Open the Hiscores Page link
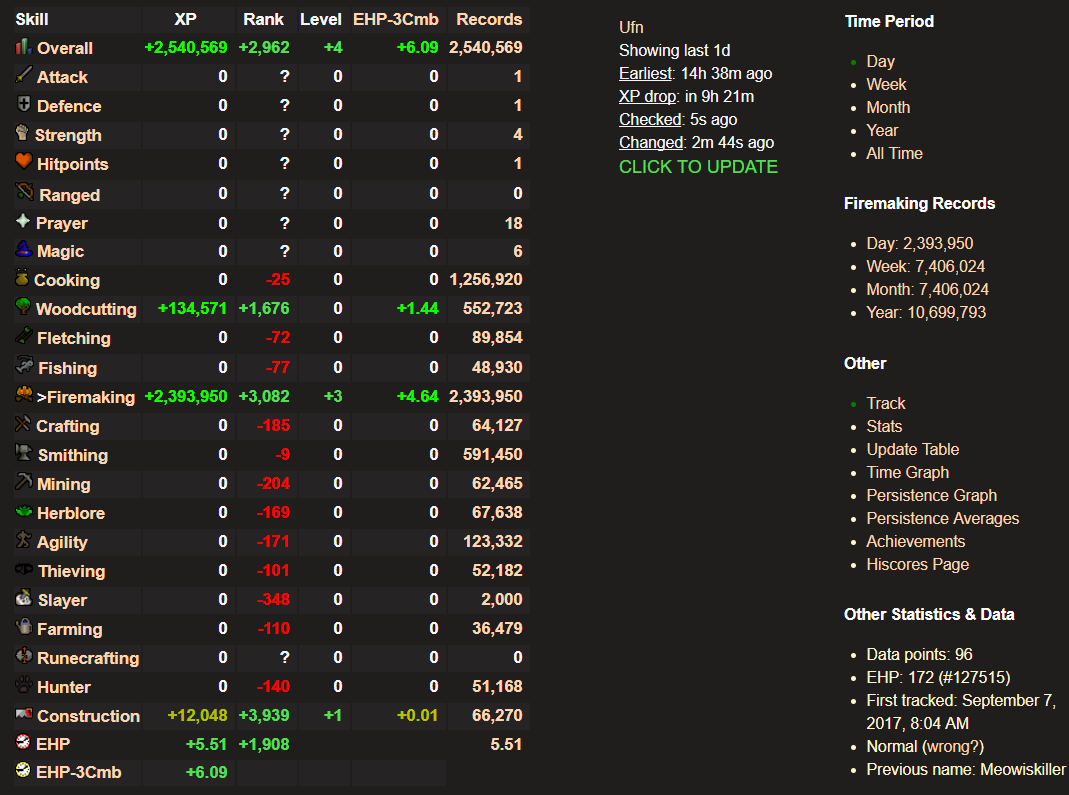This screenshot has width=1069, height=795. pos(917,565)
